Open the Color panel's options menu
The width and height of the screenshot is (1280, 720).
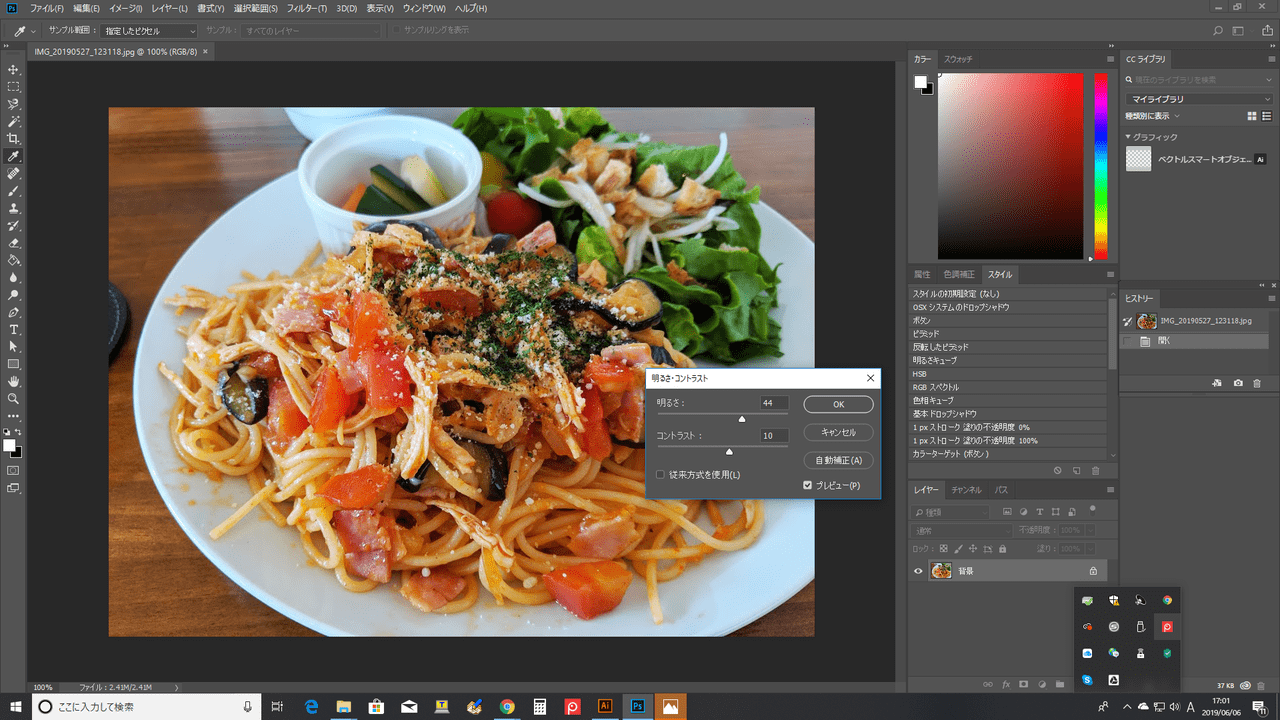point(1110,59)
